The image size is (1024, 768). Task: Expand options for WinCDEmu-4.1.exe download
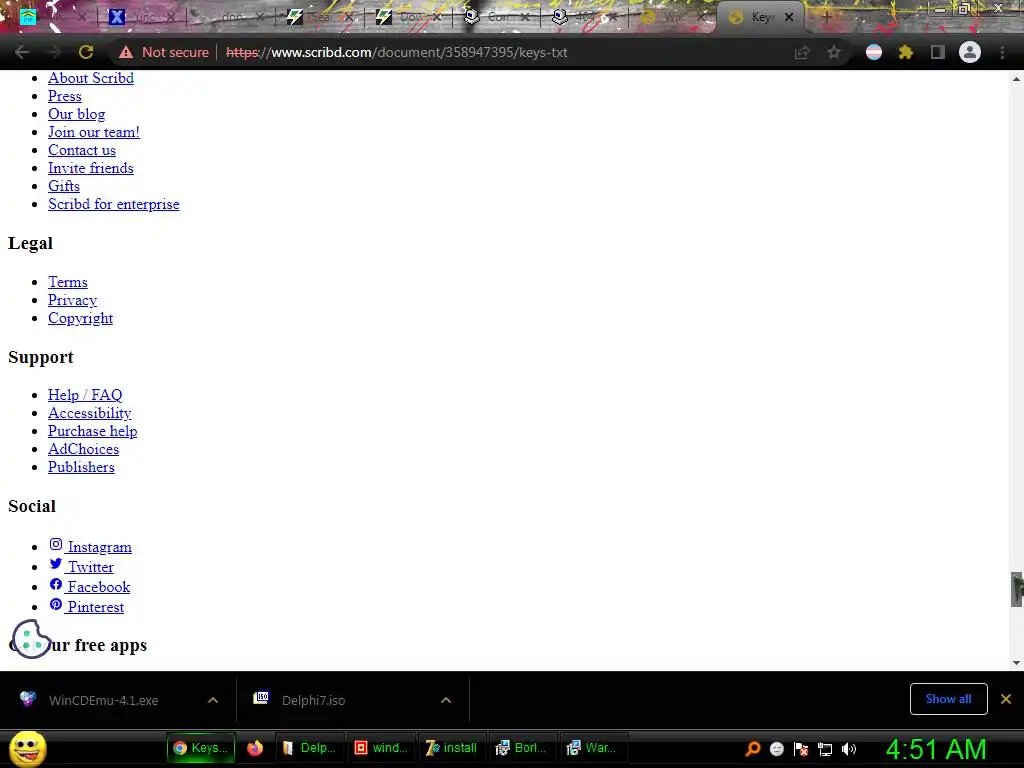click(x=213, y=700)
